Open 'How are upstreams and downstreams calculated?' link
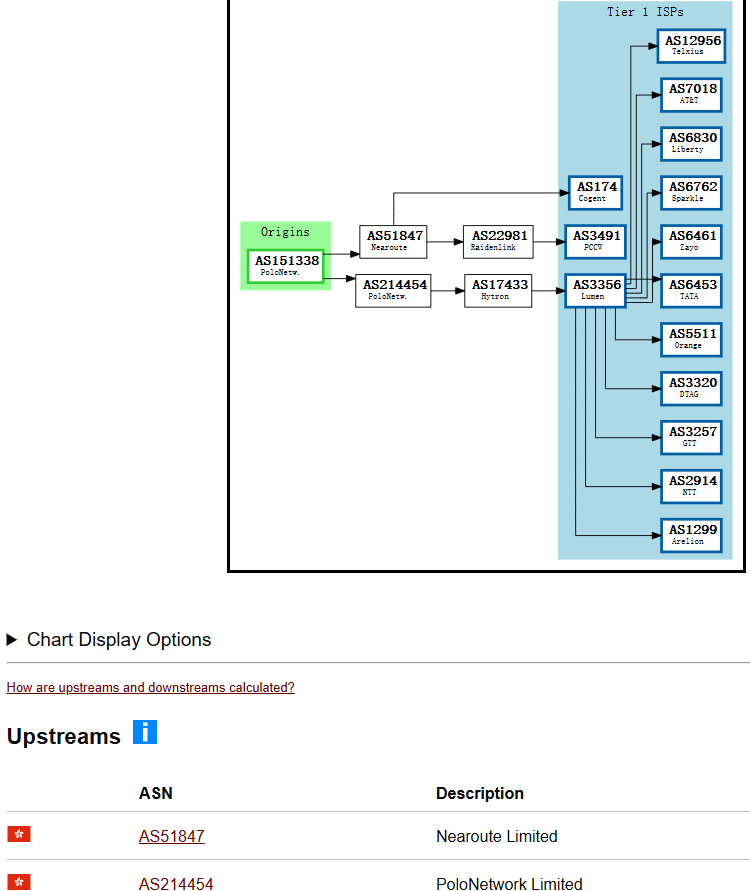The width and height of the screenshot is (750, 891). coord(151,688)
